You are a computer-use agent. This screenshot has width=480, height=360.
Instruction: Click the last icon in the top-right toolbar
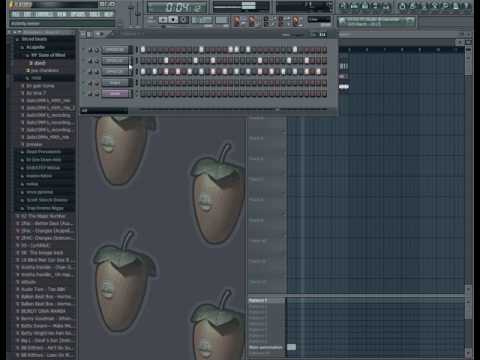tap(466, 6)
